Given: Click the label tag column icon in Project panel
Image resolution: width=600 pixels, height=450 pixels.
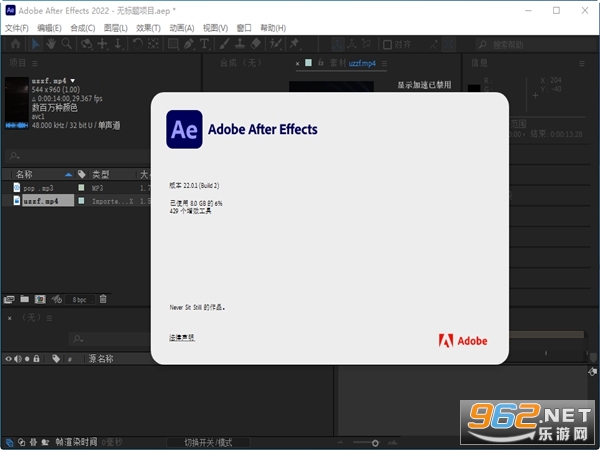Looking at the screenshot, I should coord(82,174).
